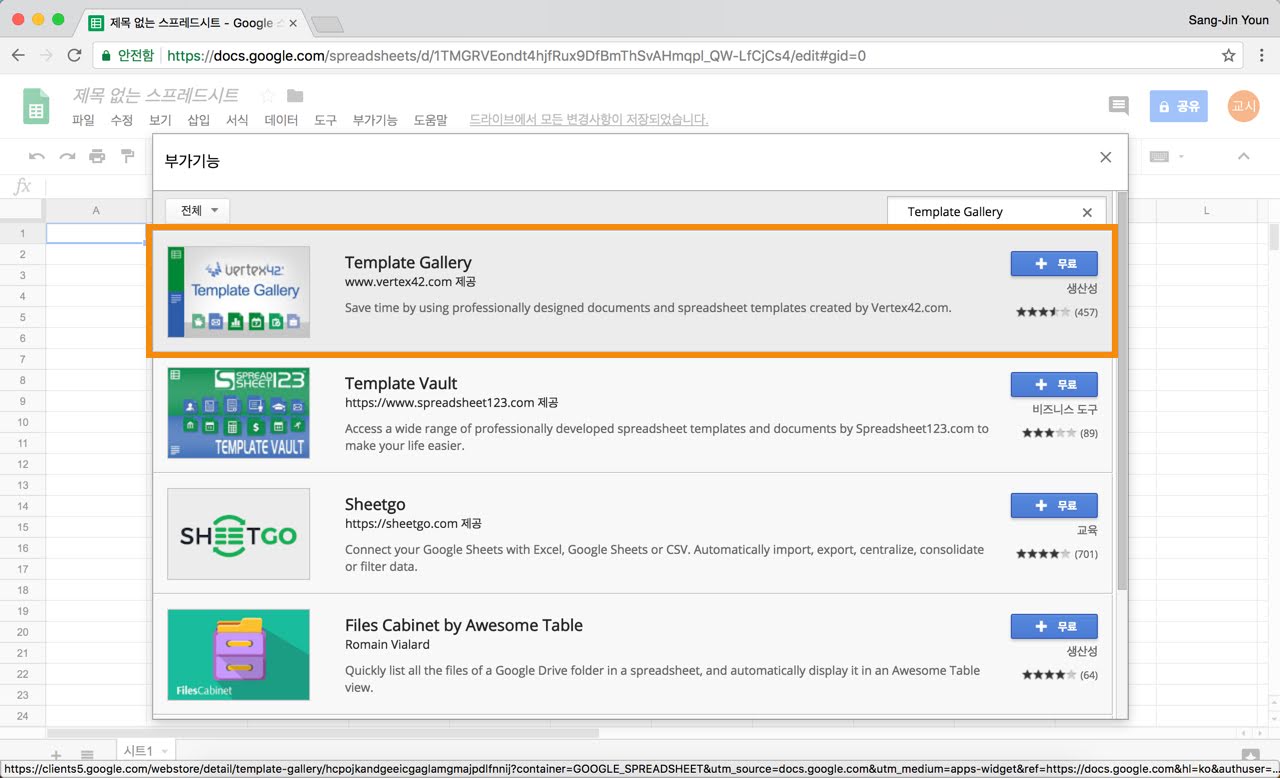
Task: Expand the 시트1 tab options arrow
Action: click(164, 751)
